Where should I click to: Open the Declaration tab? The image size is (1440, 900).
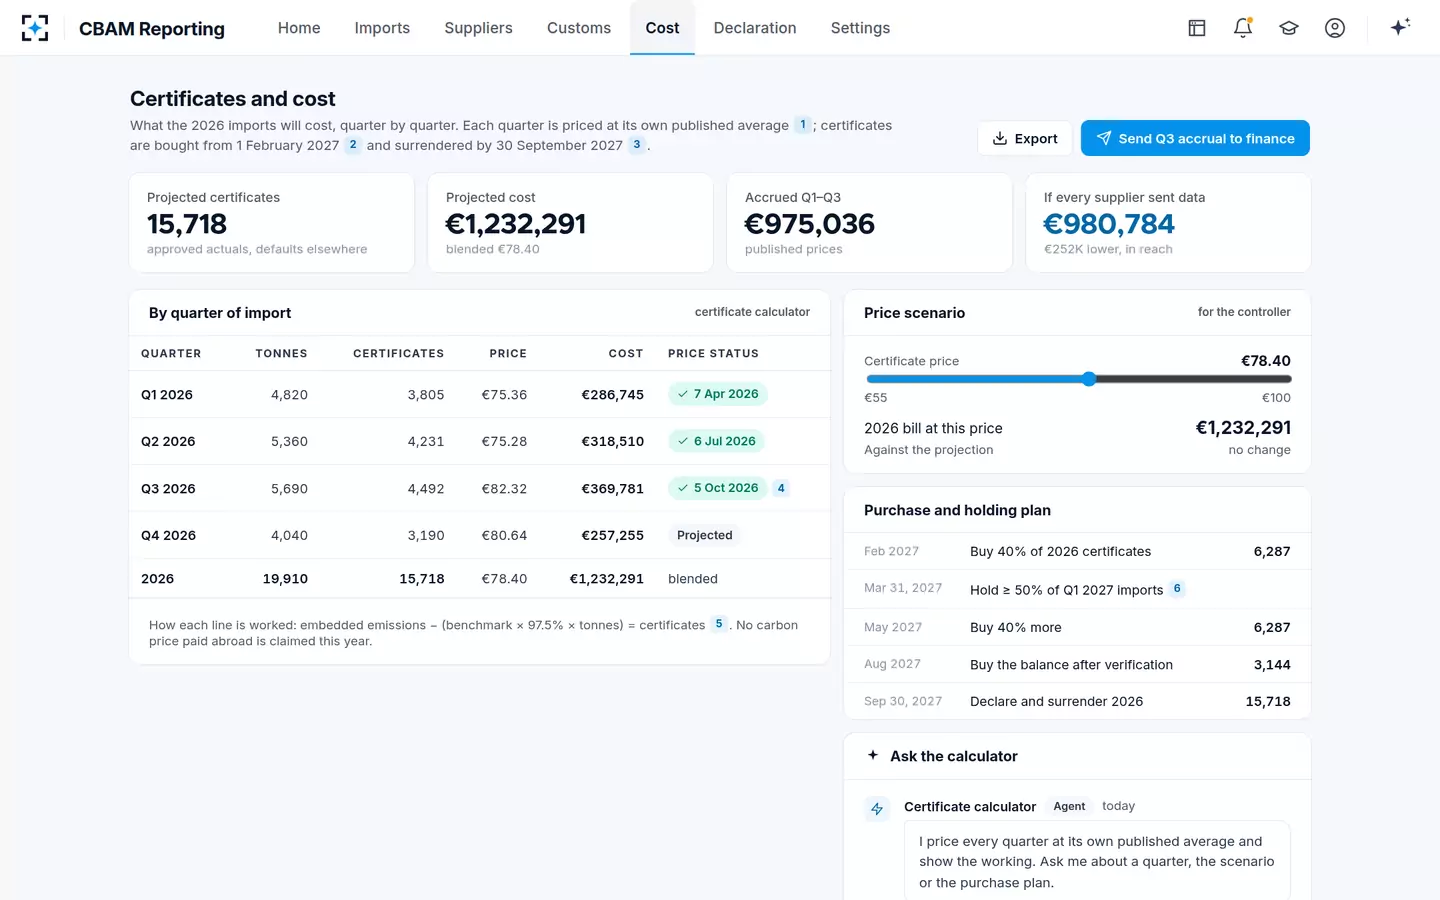click(x=755, y=28)
